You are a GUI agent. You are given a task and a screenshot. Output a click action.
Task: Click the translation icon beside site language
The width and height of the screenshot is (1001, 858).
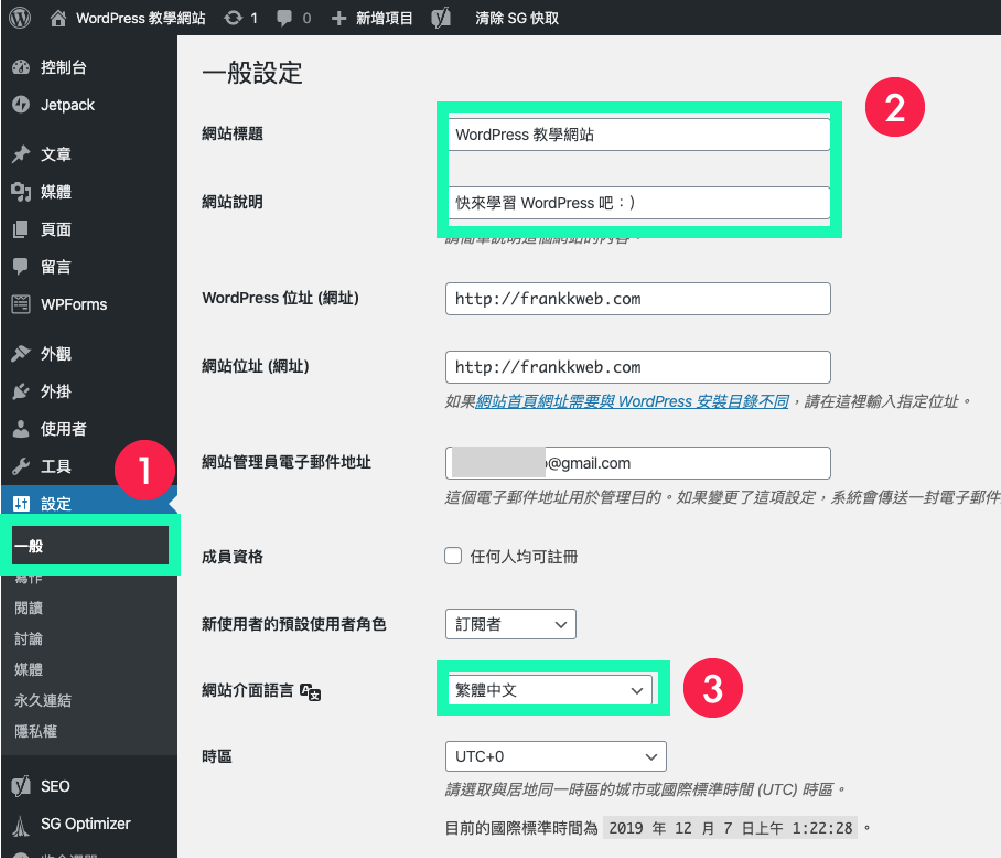pos(310,692)
